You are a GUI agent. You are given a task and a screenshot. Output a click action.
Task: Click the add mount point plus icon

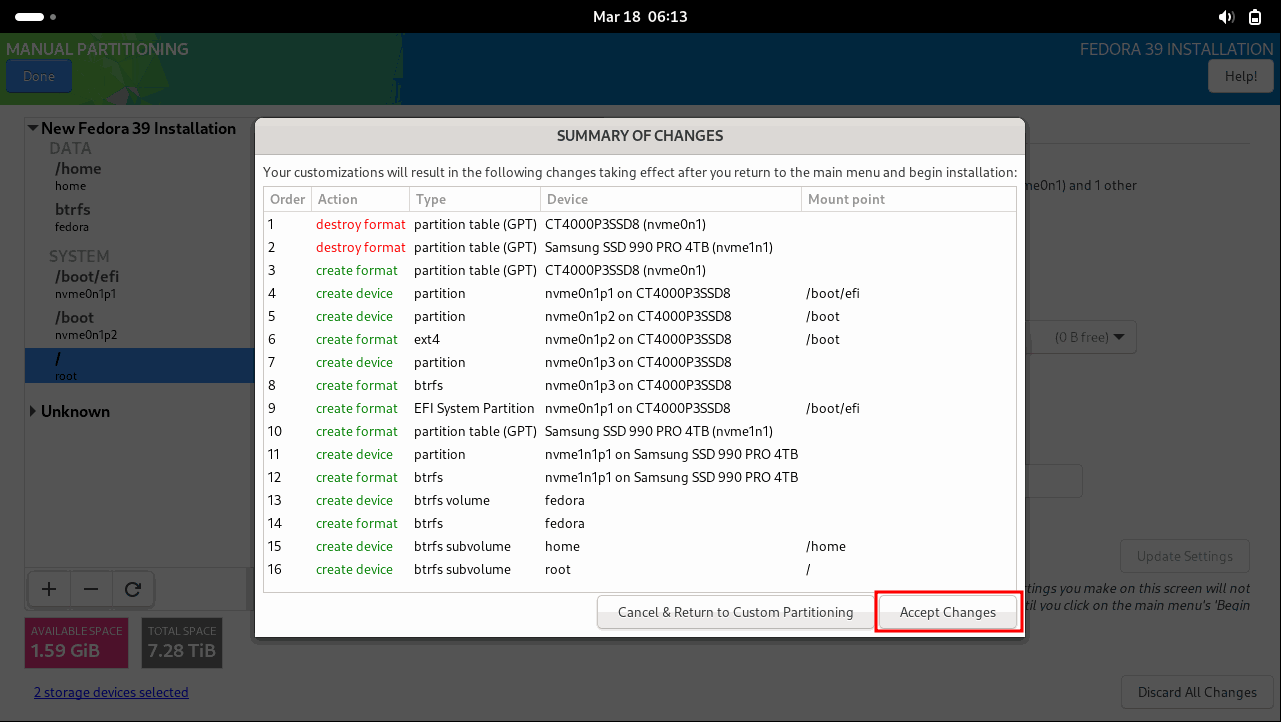[48, 590]
